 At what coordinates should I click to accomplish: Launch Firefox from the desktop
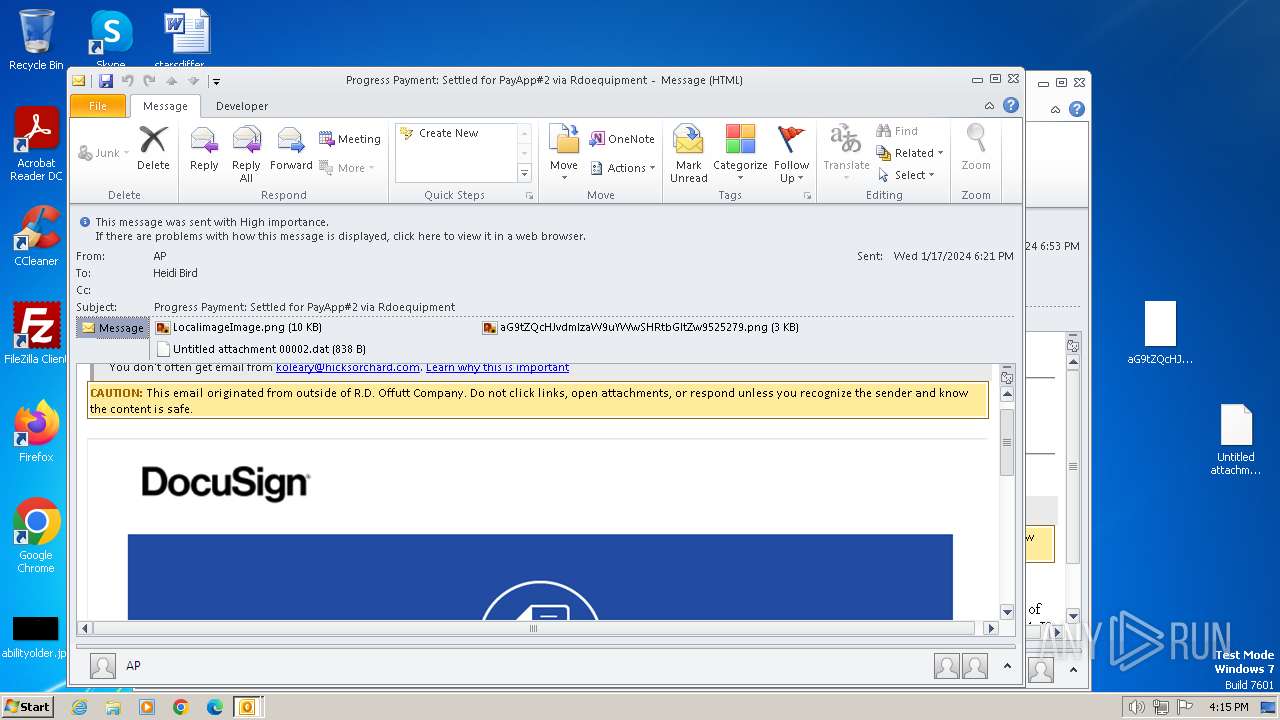pyautogui.click(x=37, y=432)
